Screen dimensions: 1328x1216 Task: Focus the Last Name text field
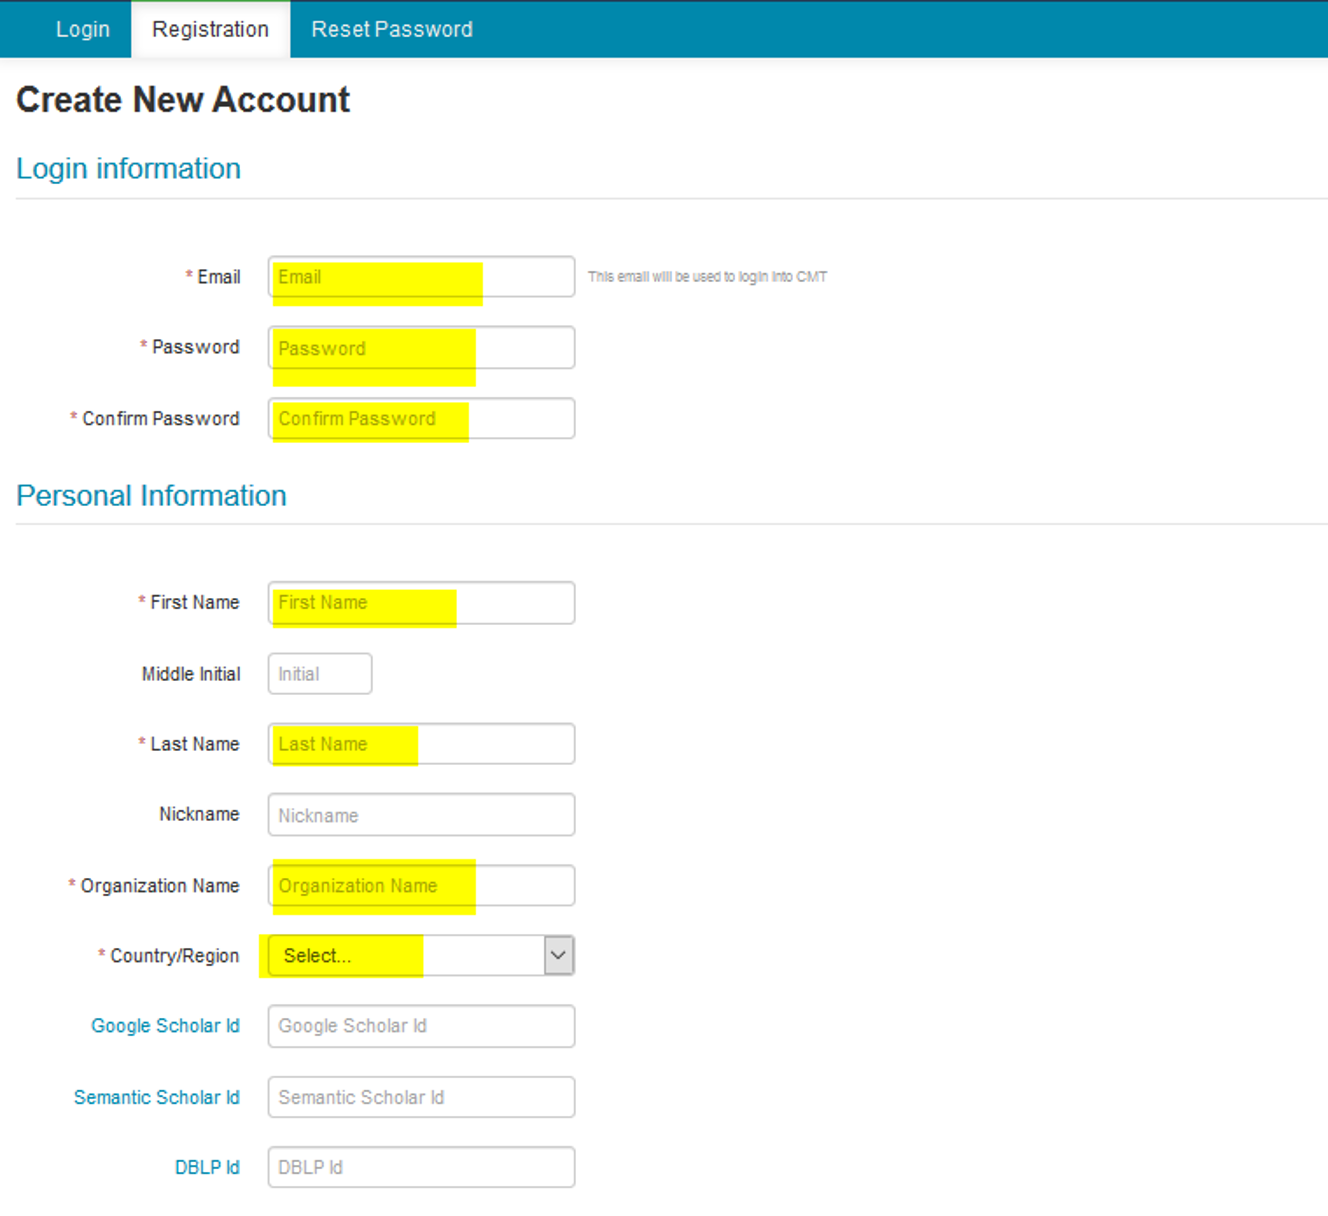point(421,744)
